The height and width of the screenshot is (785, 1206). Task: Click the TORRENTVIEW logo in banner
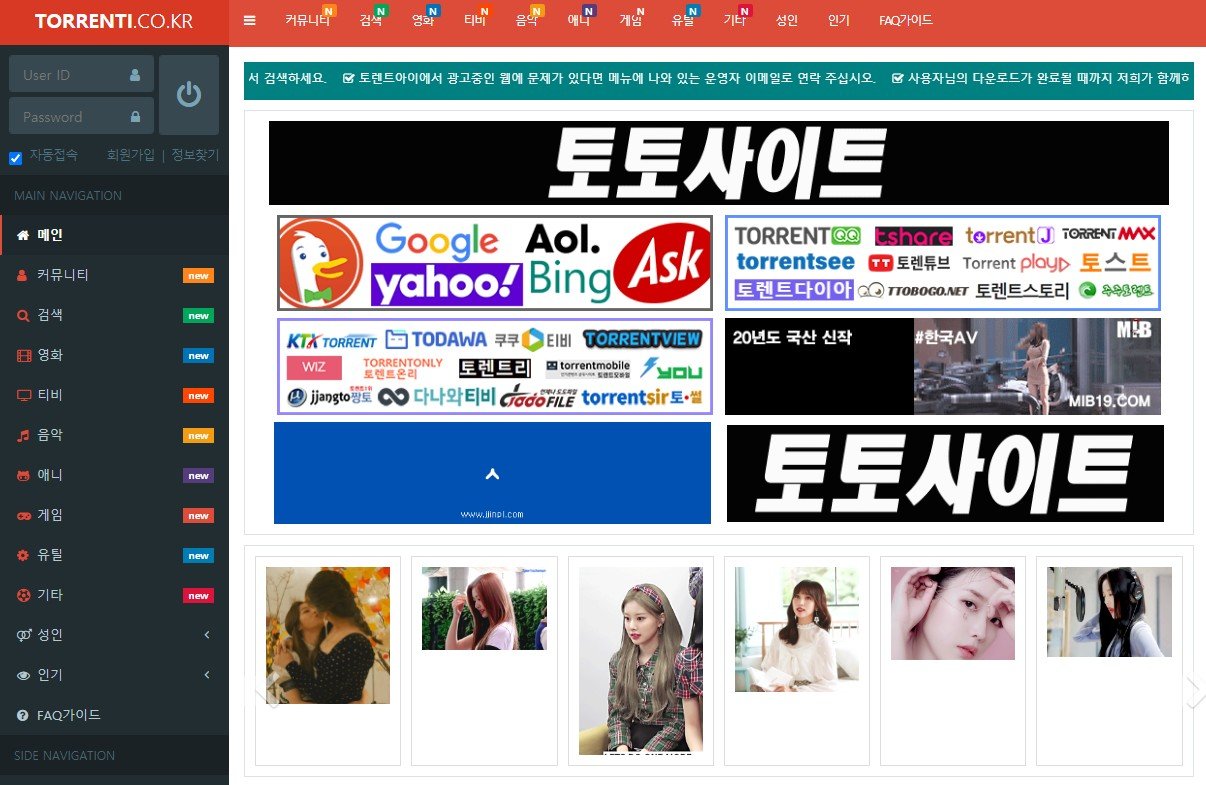coord(644,338)
